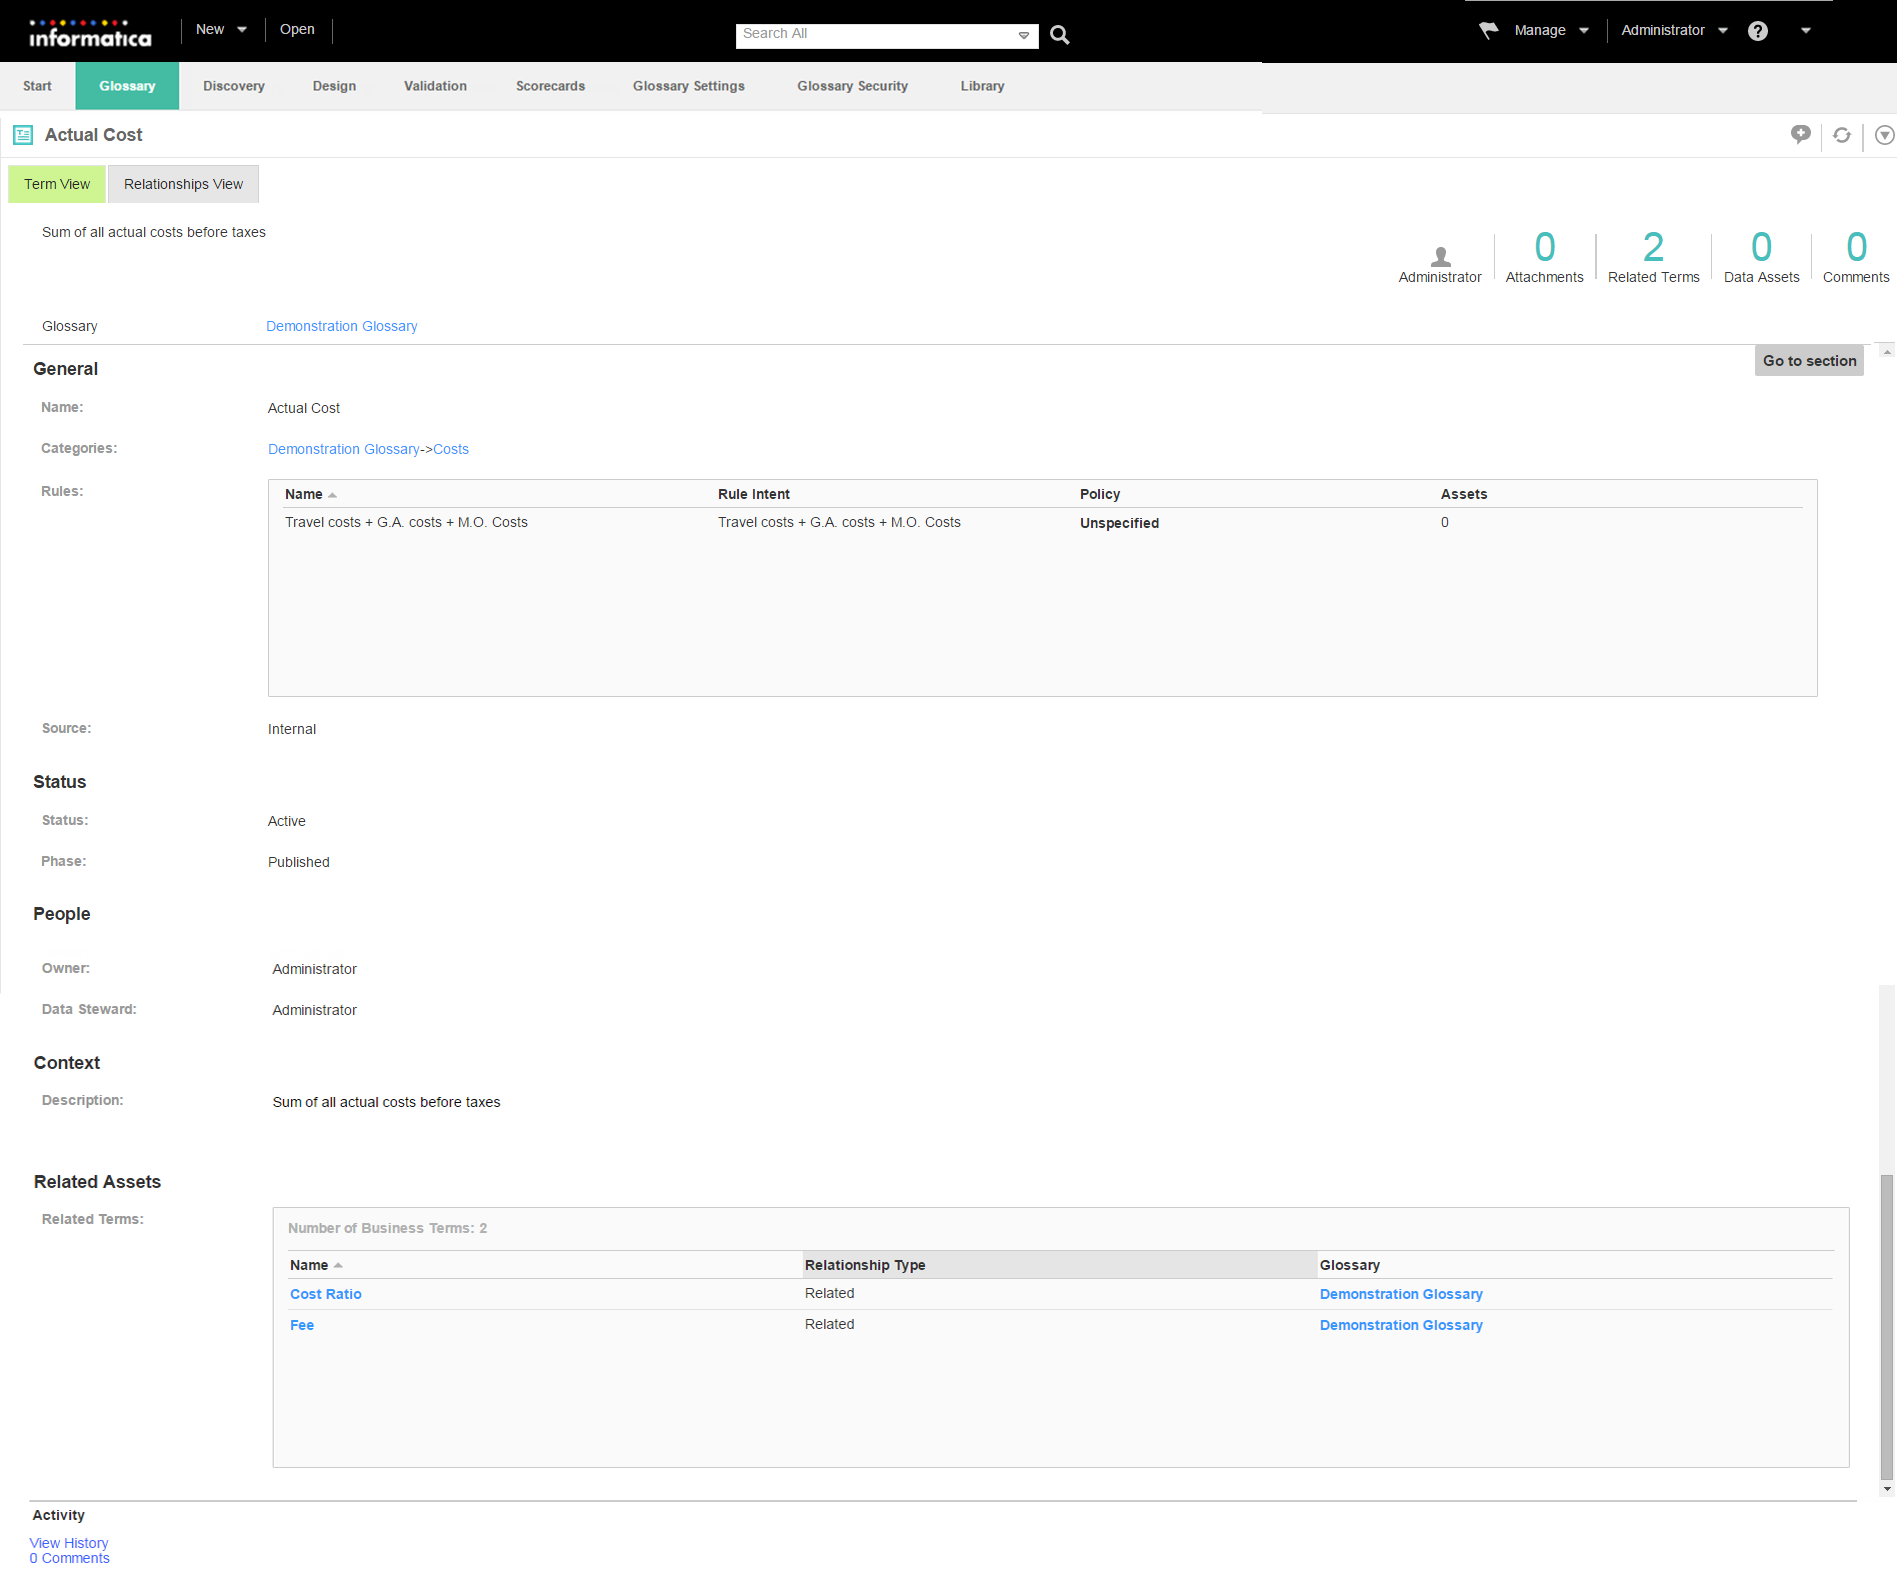Image resolution: width=1900 pixels, height=1569 pixels.
Task: Click the Relationship Type column header
Action: [x=1059, y=1266]
